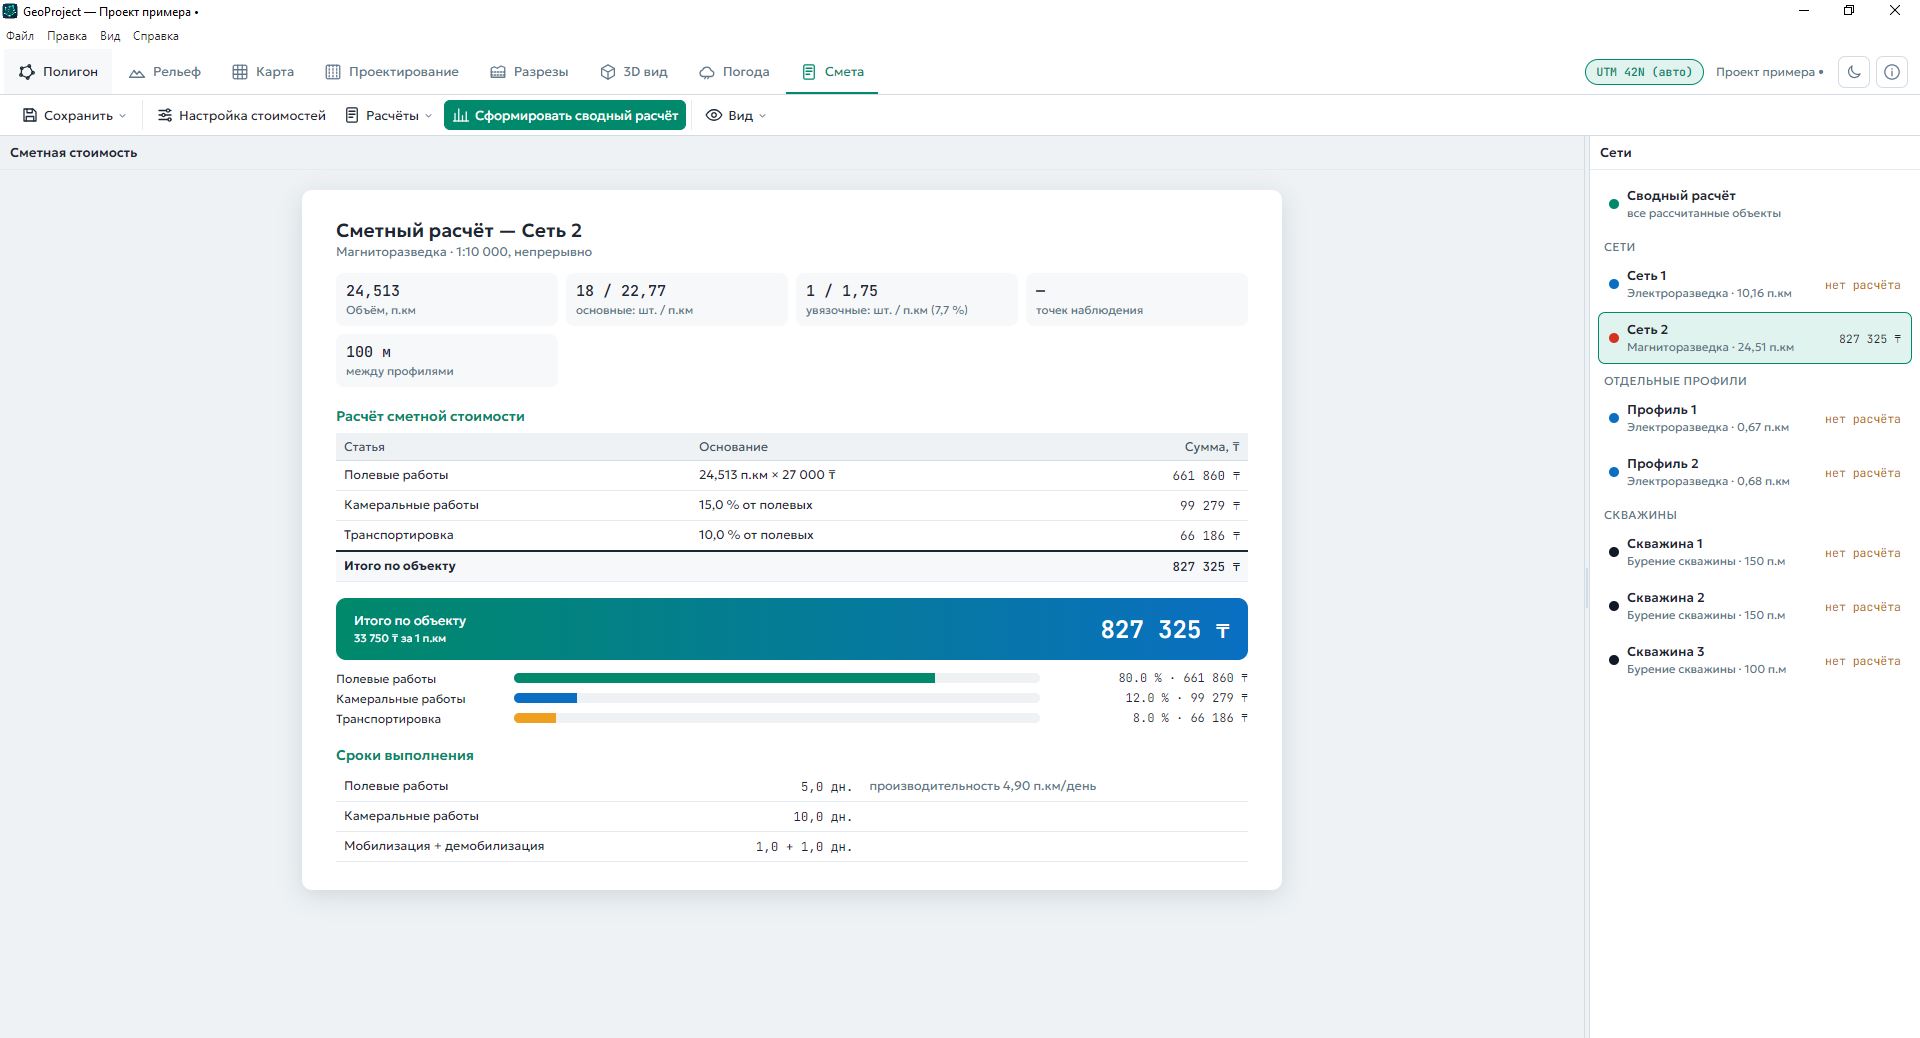Expand the Вид toolbar dropdown
The height and width of the screenshot is (1038, 1920).
pyautogui.click(x=736, y=116)
